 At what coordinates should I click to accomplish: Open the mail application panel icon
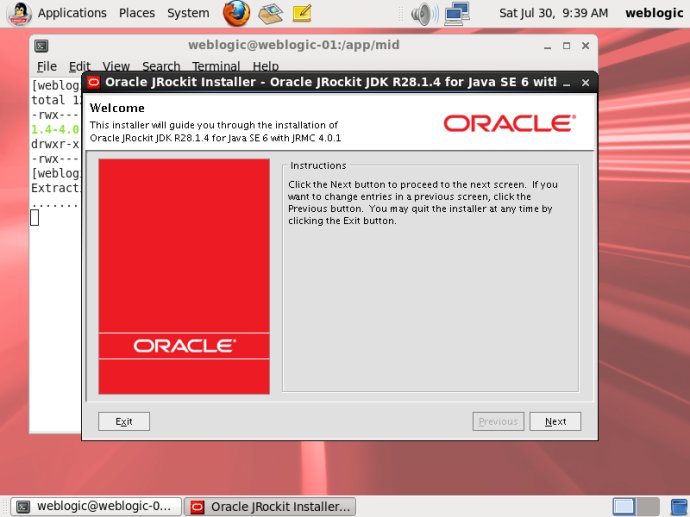click(270, 13)
